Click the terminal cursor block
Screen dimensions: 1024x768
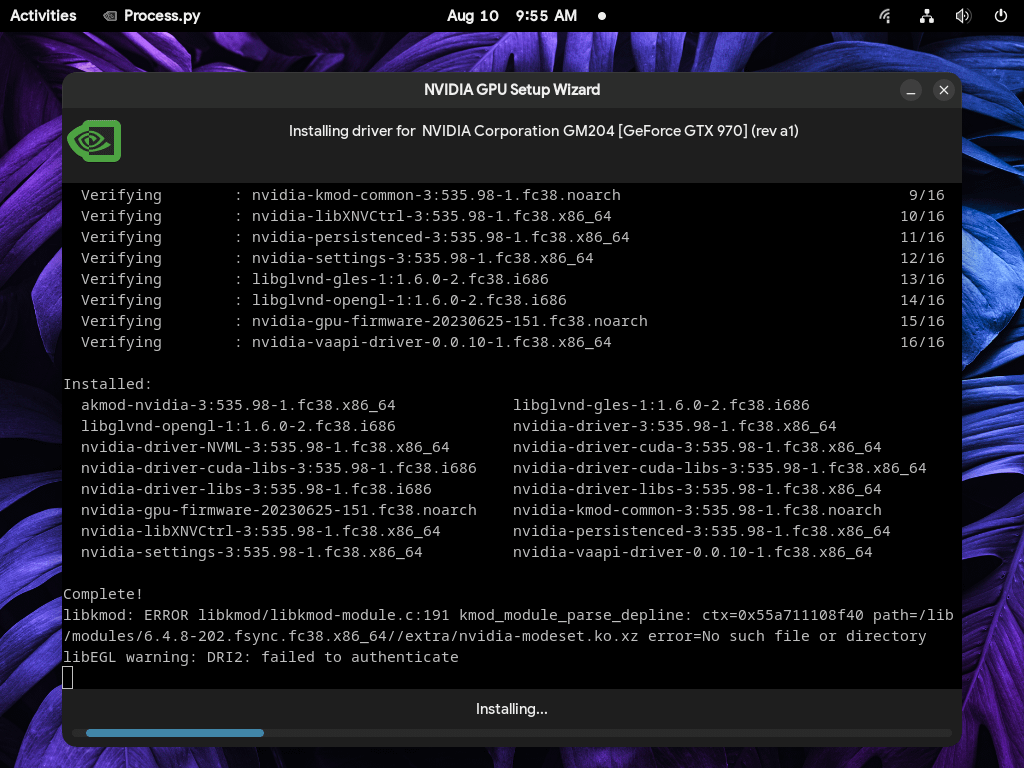(x=67, y=678)
